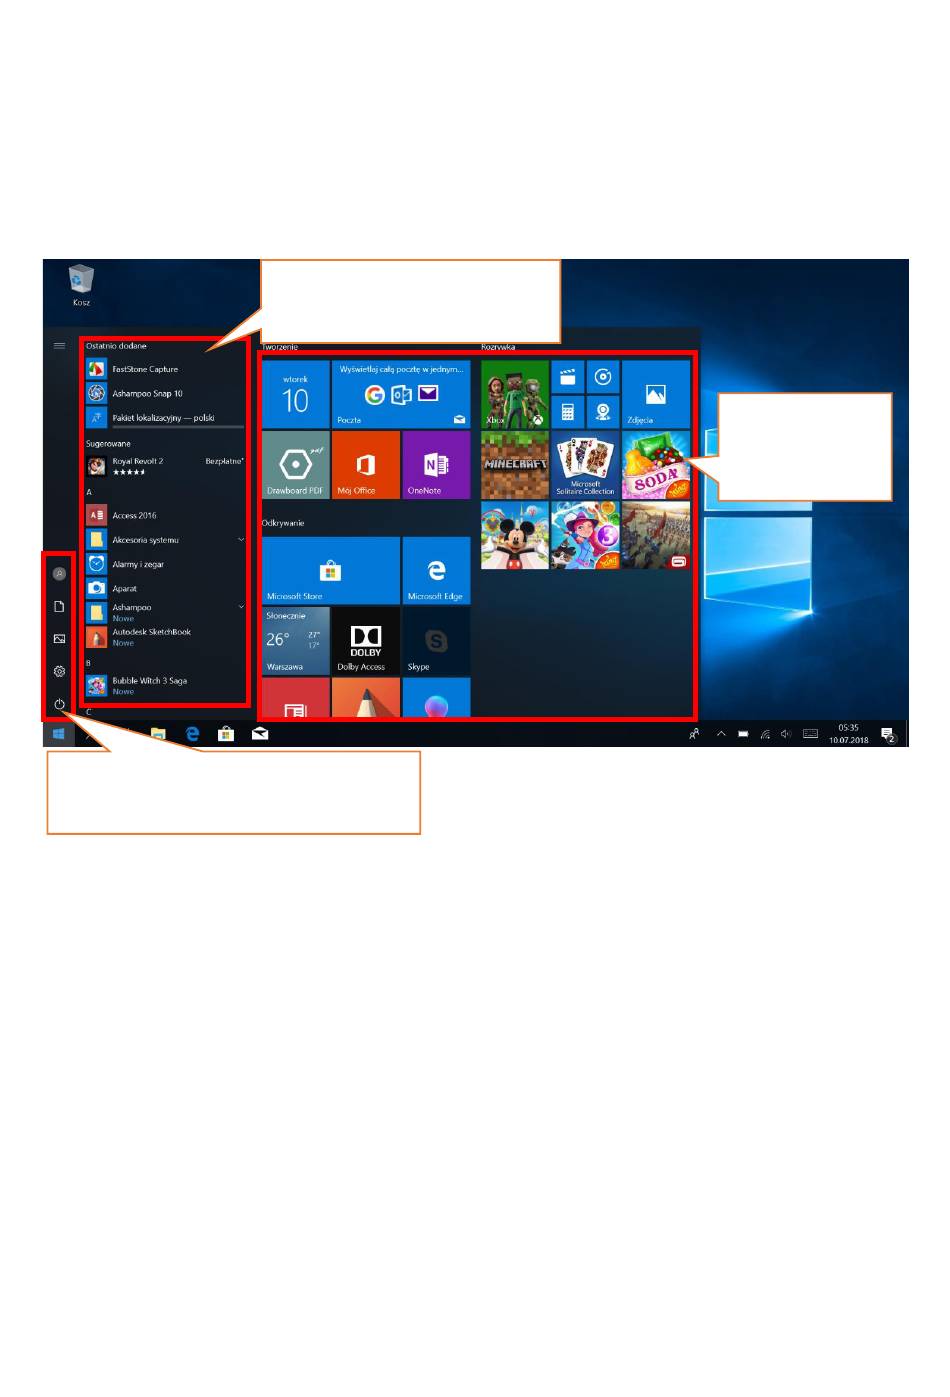Open the Maps small tile
Viewport: 950px width, 1397px height.
pyautogui.click(x=603, y=412)
